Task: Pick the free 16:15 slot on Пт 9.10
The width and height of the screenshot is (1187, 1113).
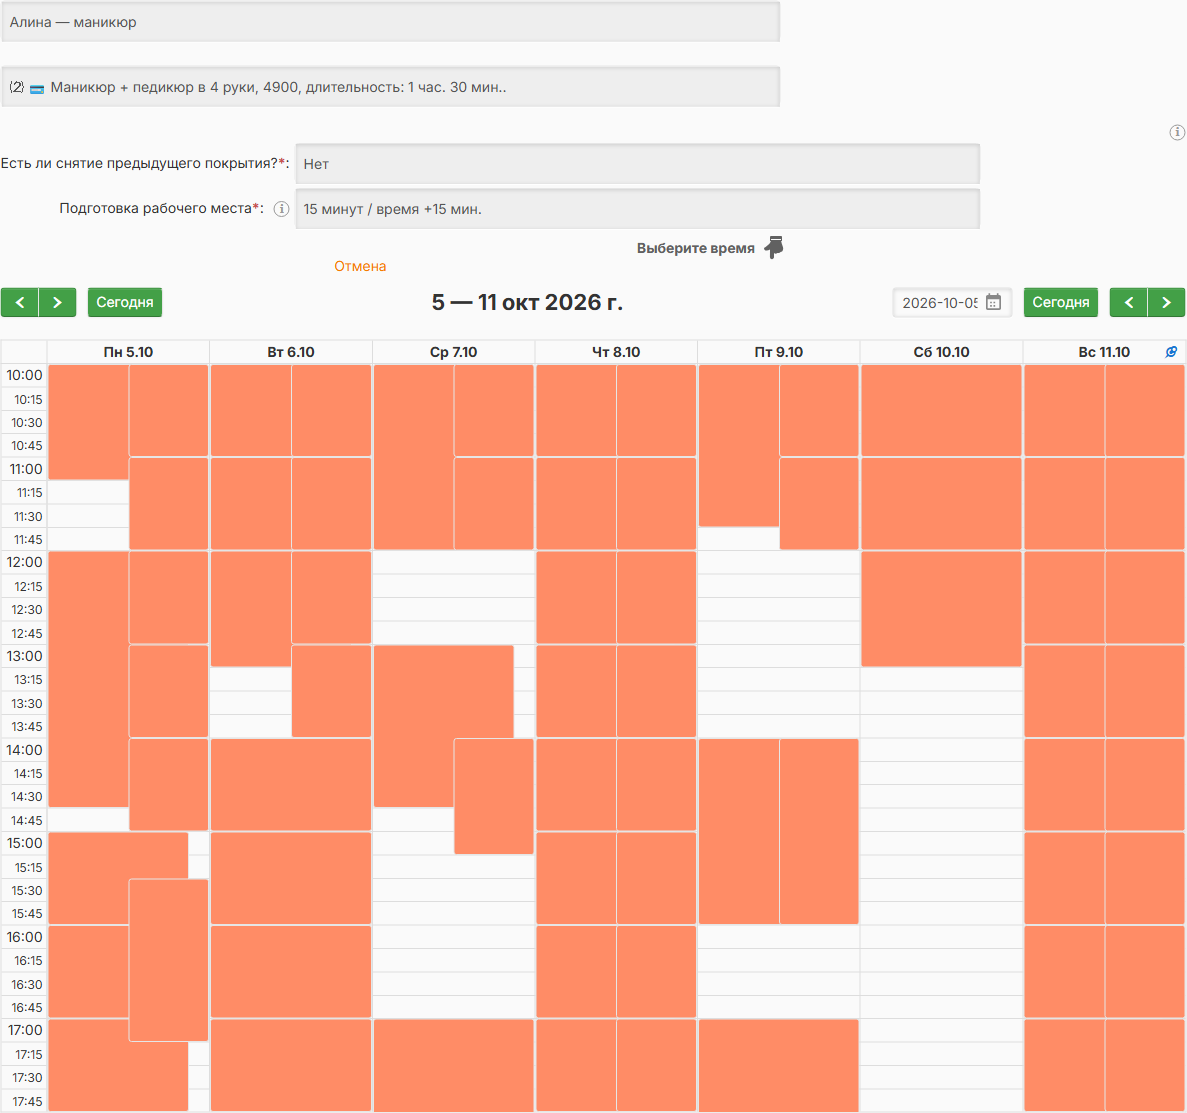Action: [779, 961]
